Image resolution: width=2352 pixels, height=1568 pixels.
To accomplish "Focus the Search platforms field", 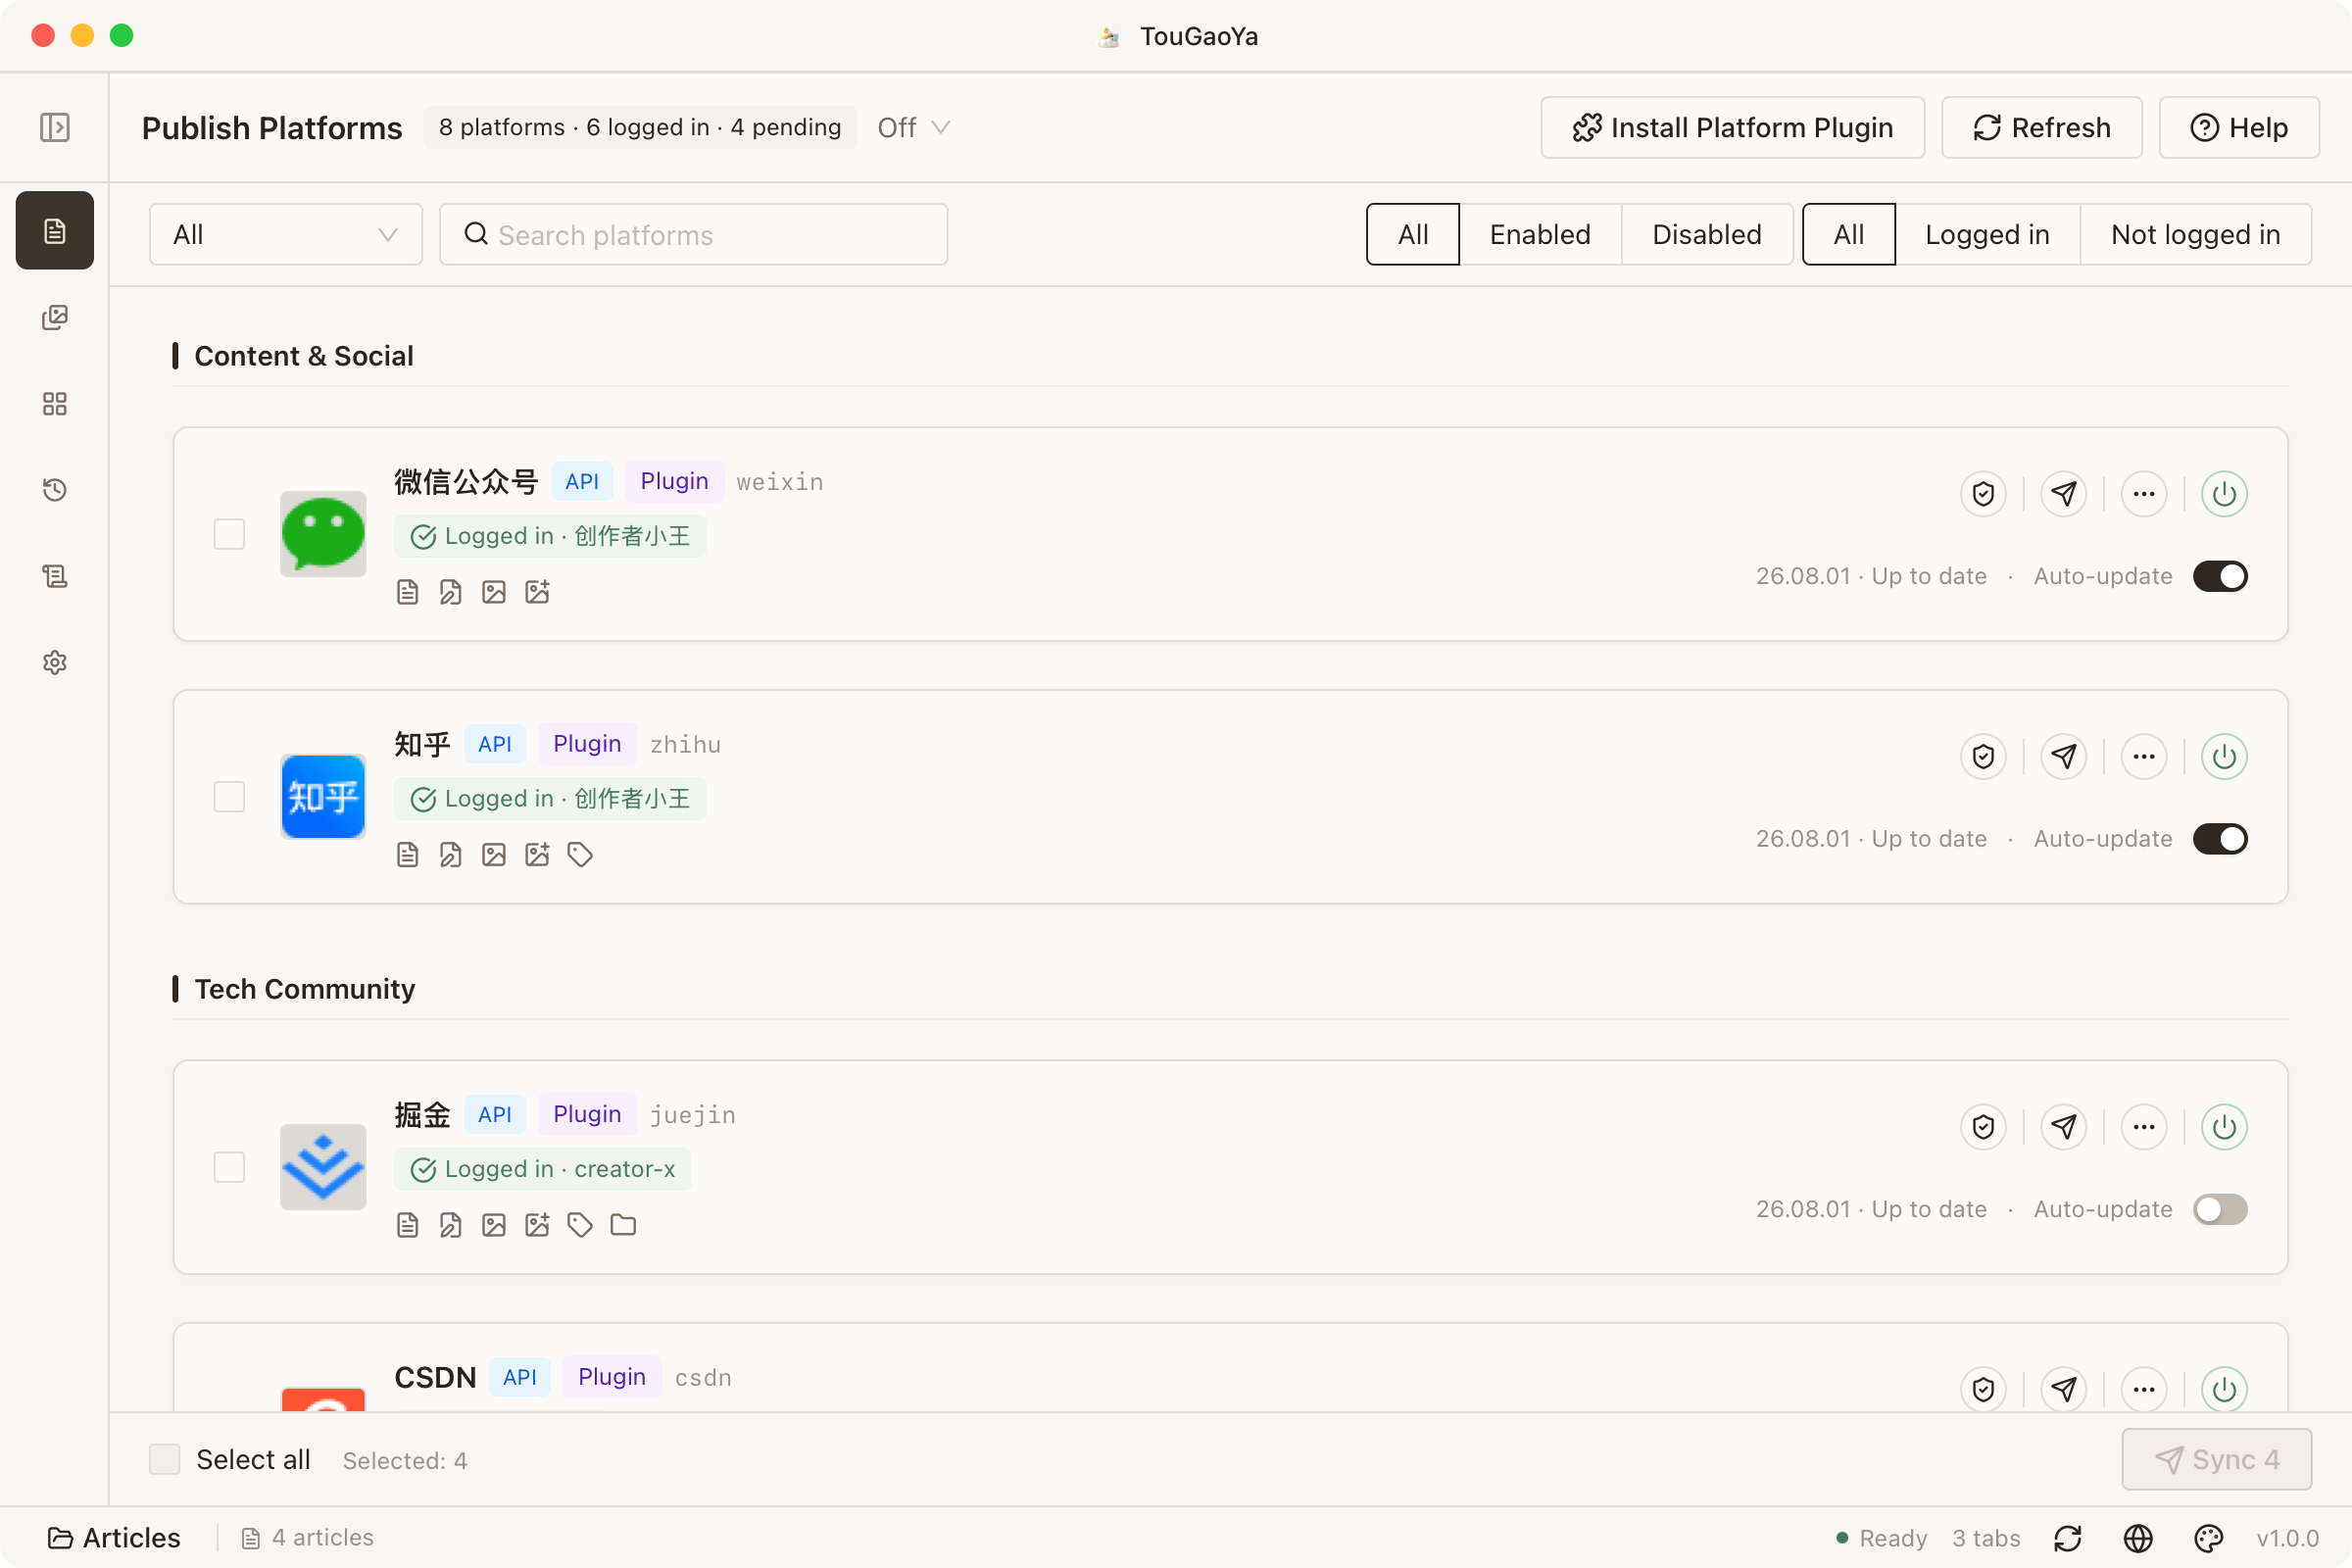I will (x=693, y=235).
